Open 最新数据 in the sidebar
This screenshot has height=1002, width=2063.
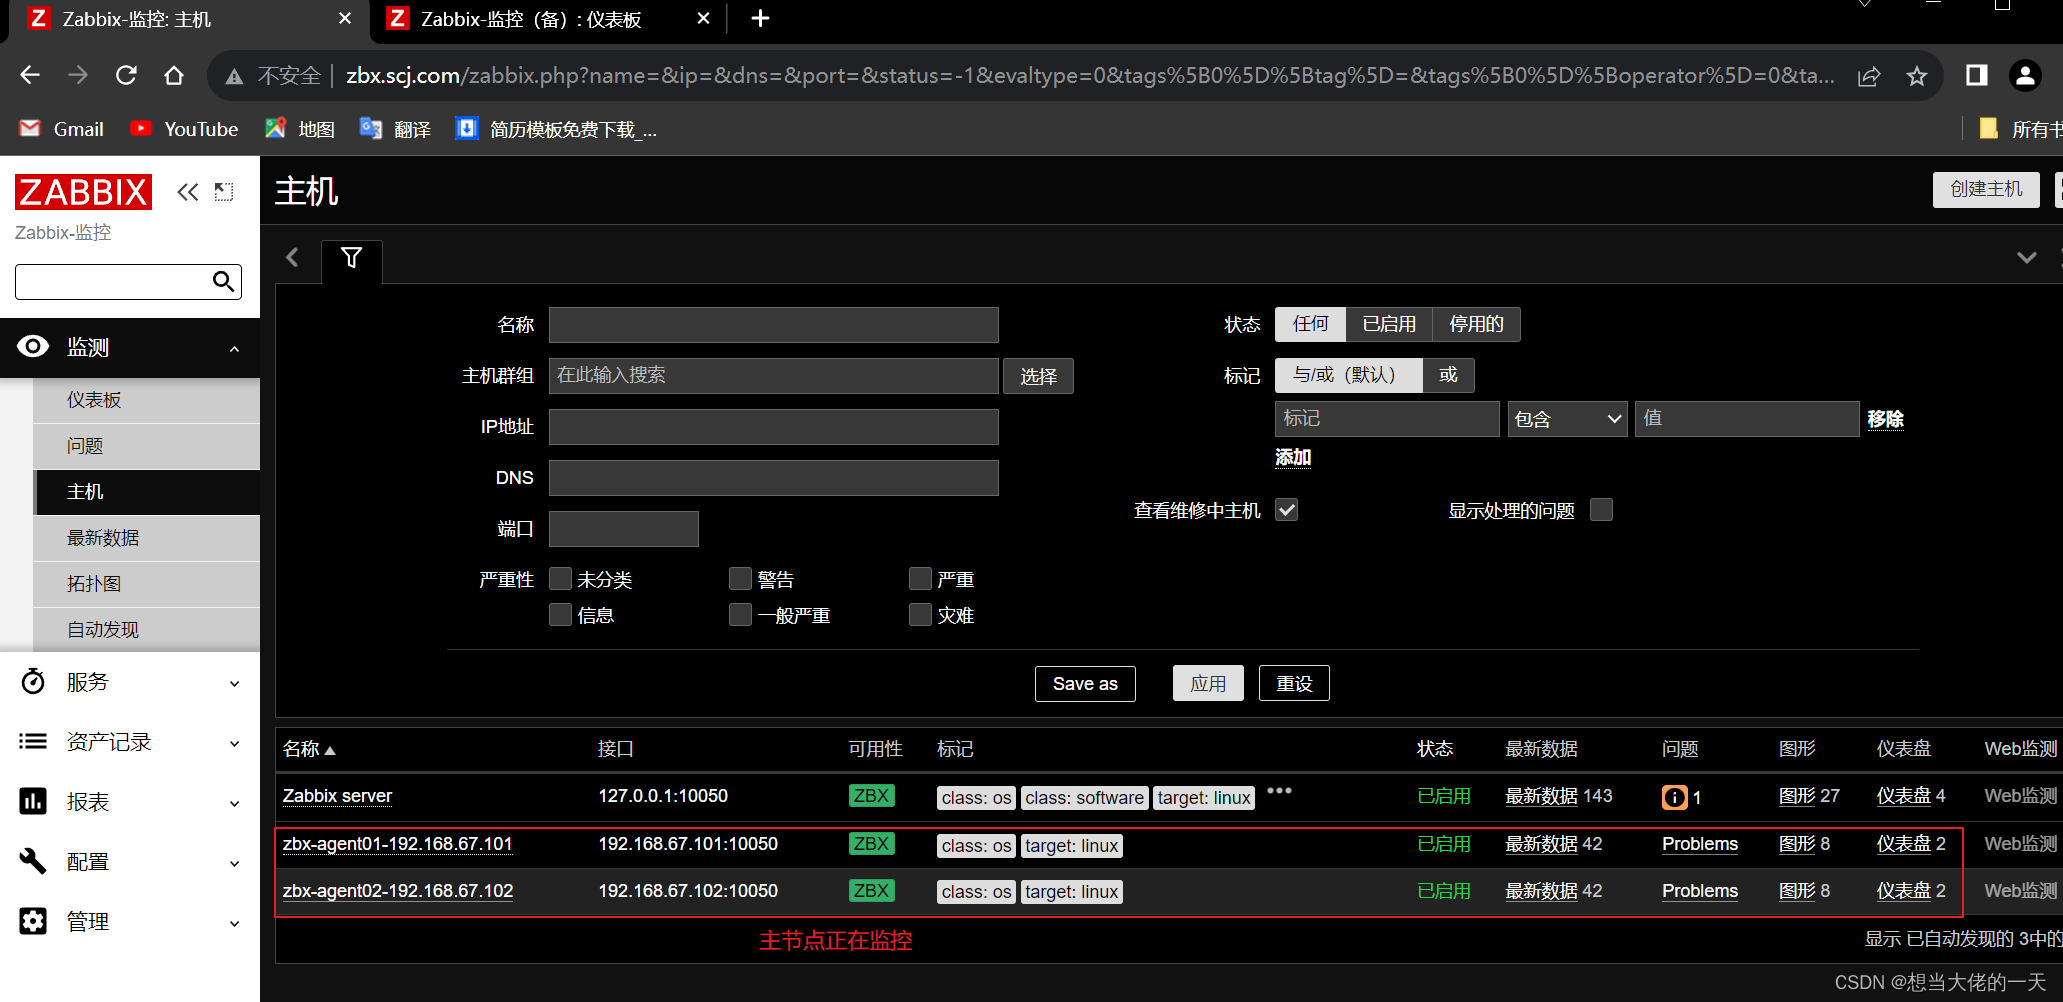point(147,538)
